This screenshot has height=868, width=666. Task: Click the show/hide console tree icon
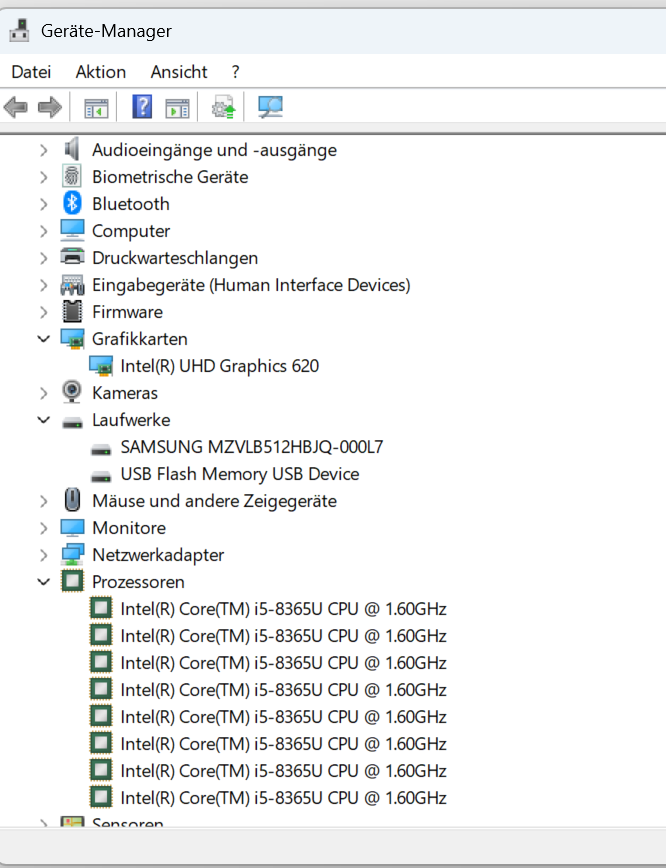pos(96,107)
